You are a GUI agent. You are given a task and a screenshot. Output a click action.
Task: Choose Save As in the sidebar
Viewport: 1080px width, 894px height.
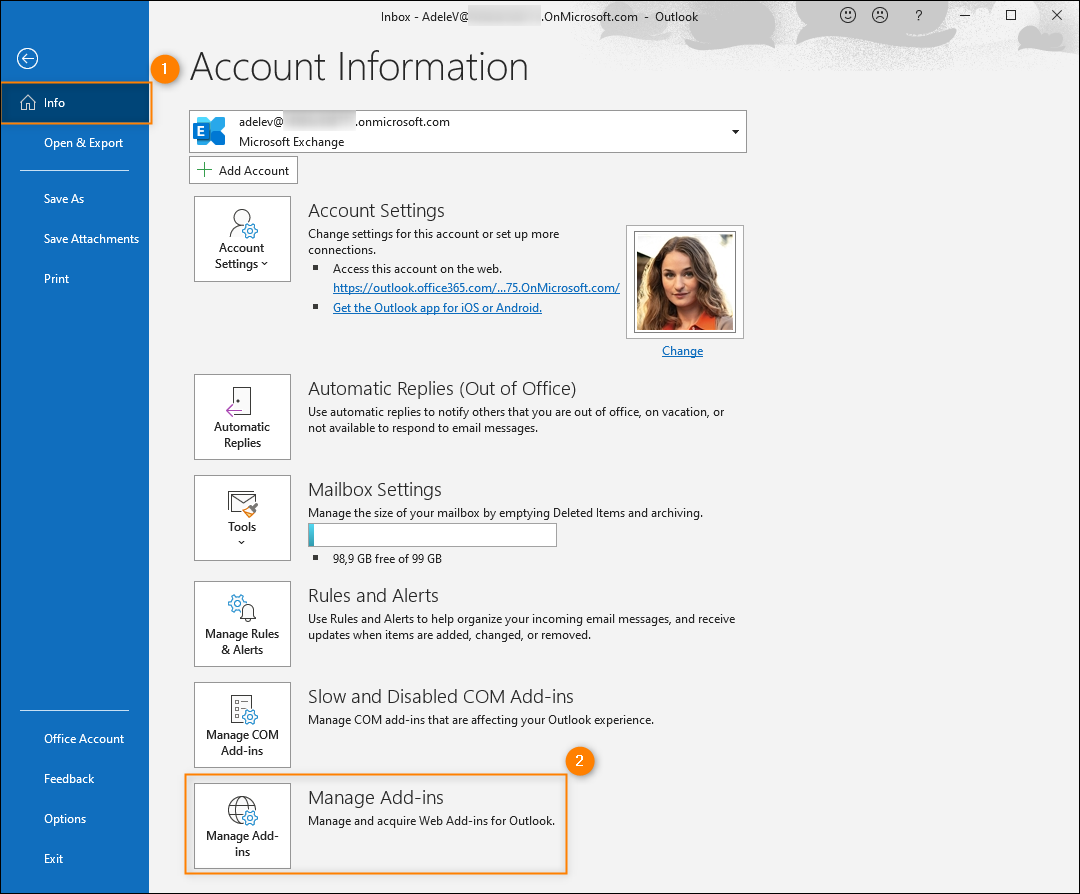tap(63, 198)
